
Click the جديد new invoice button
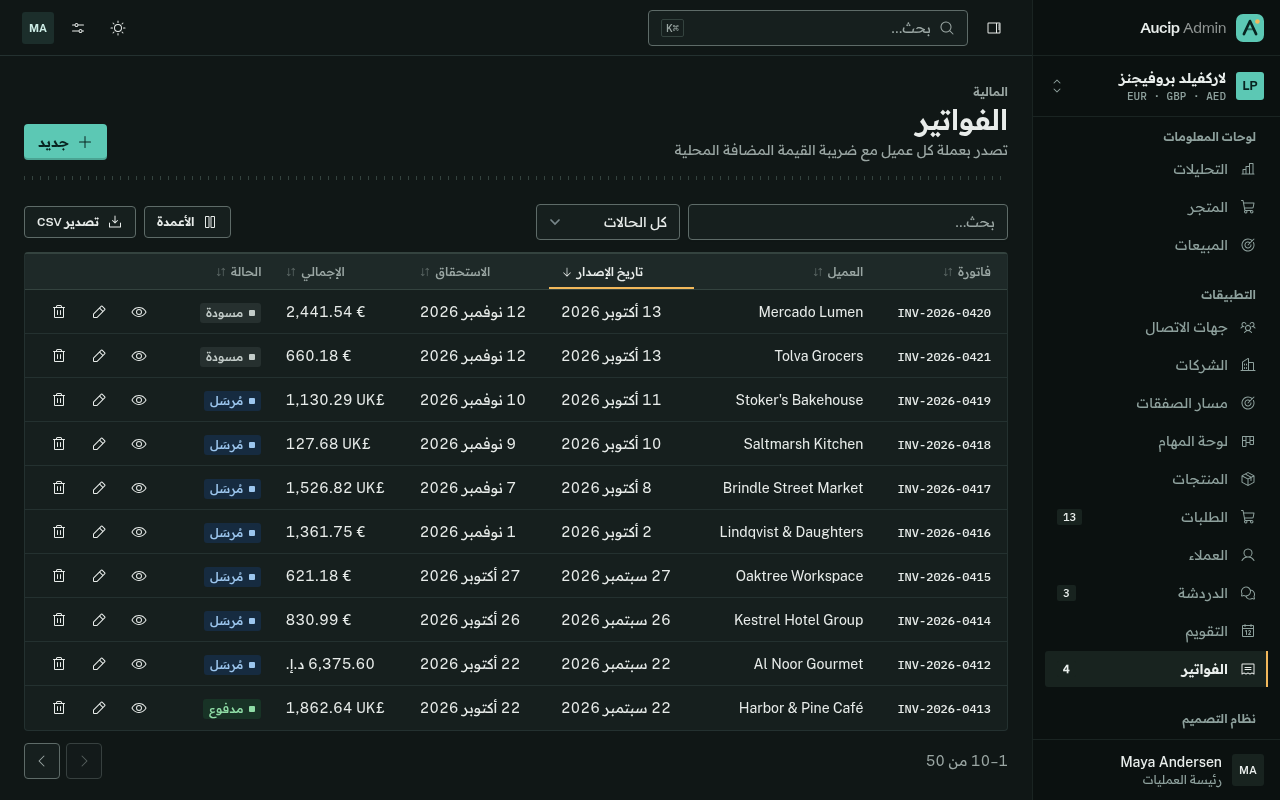click(x=65, y=142)
